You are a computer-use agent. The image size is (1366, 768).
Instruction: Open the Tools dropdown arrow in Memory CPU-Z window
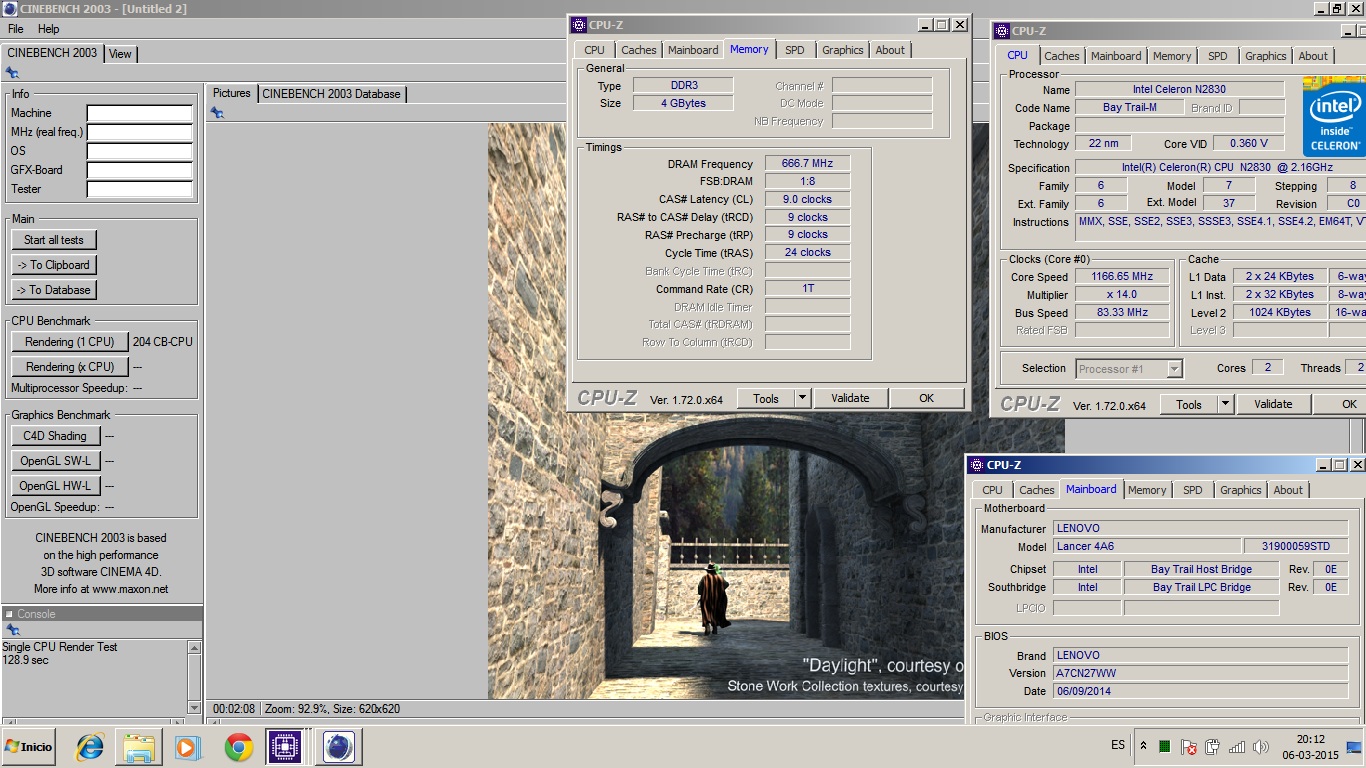tap(802, 398)
